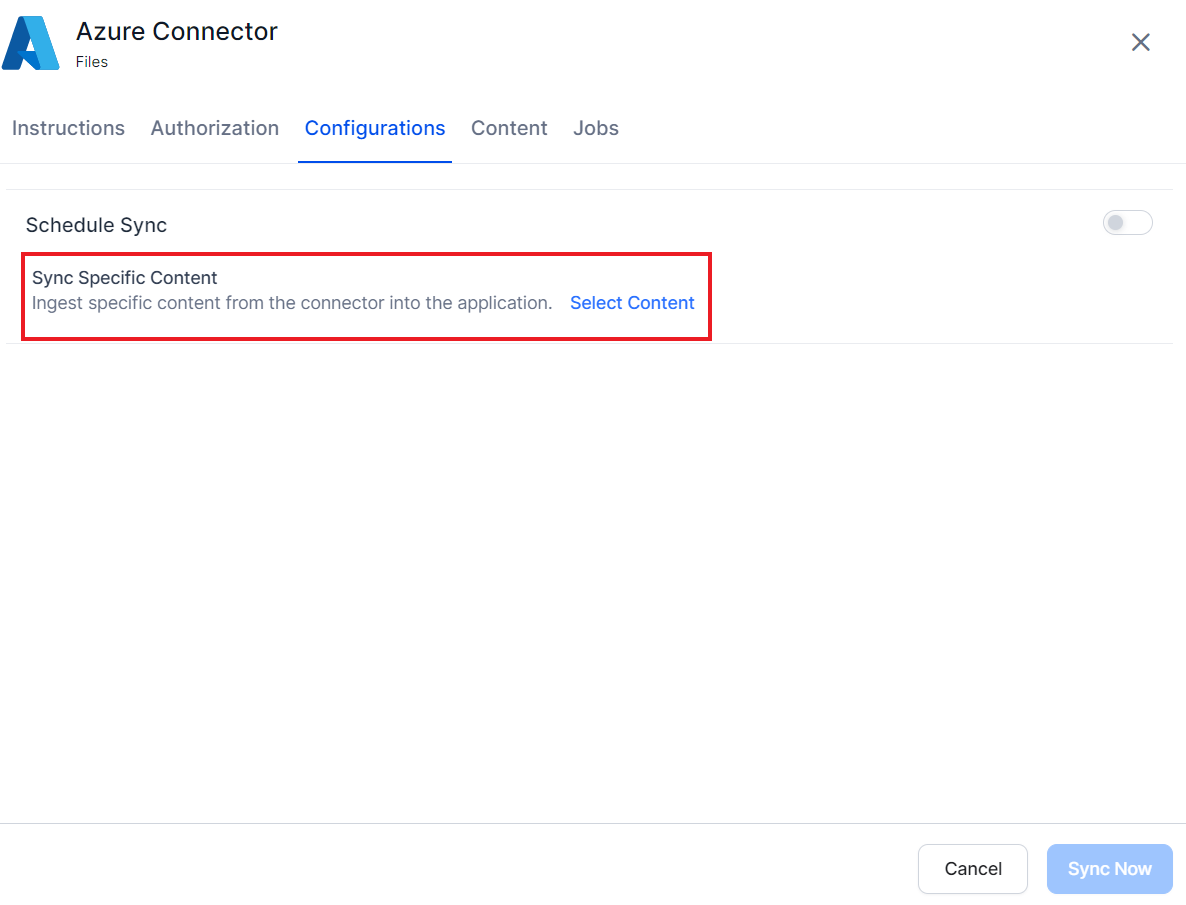Go to the Content tab

click(509, 128)
